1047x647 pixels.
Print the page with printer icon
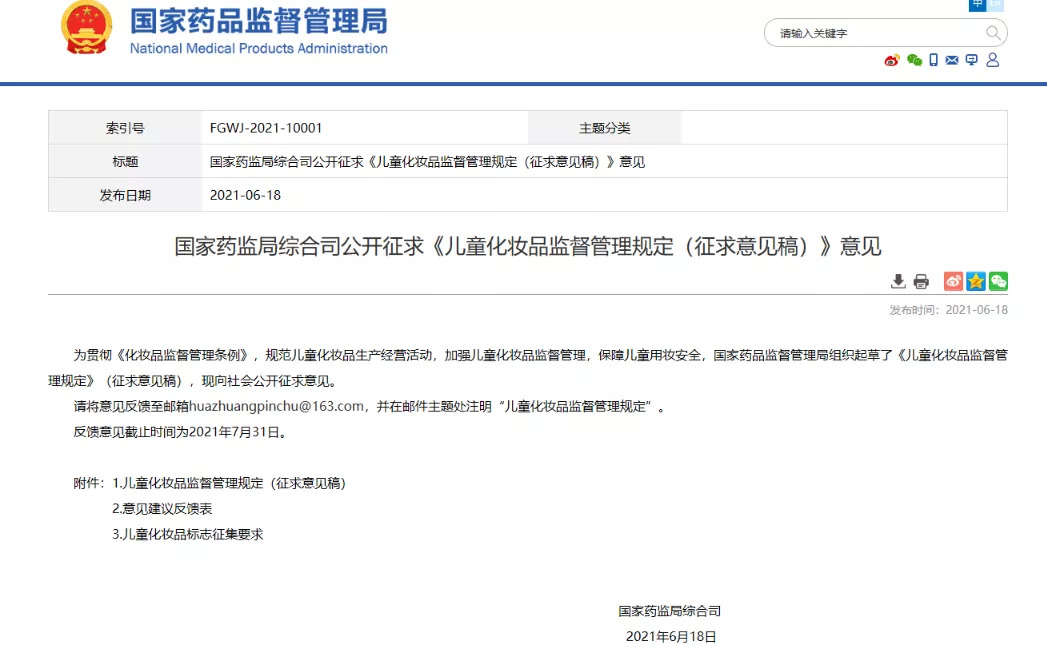921,281
